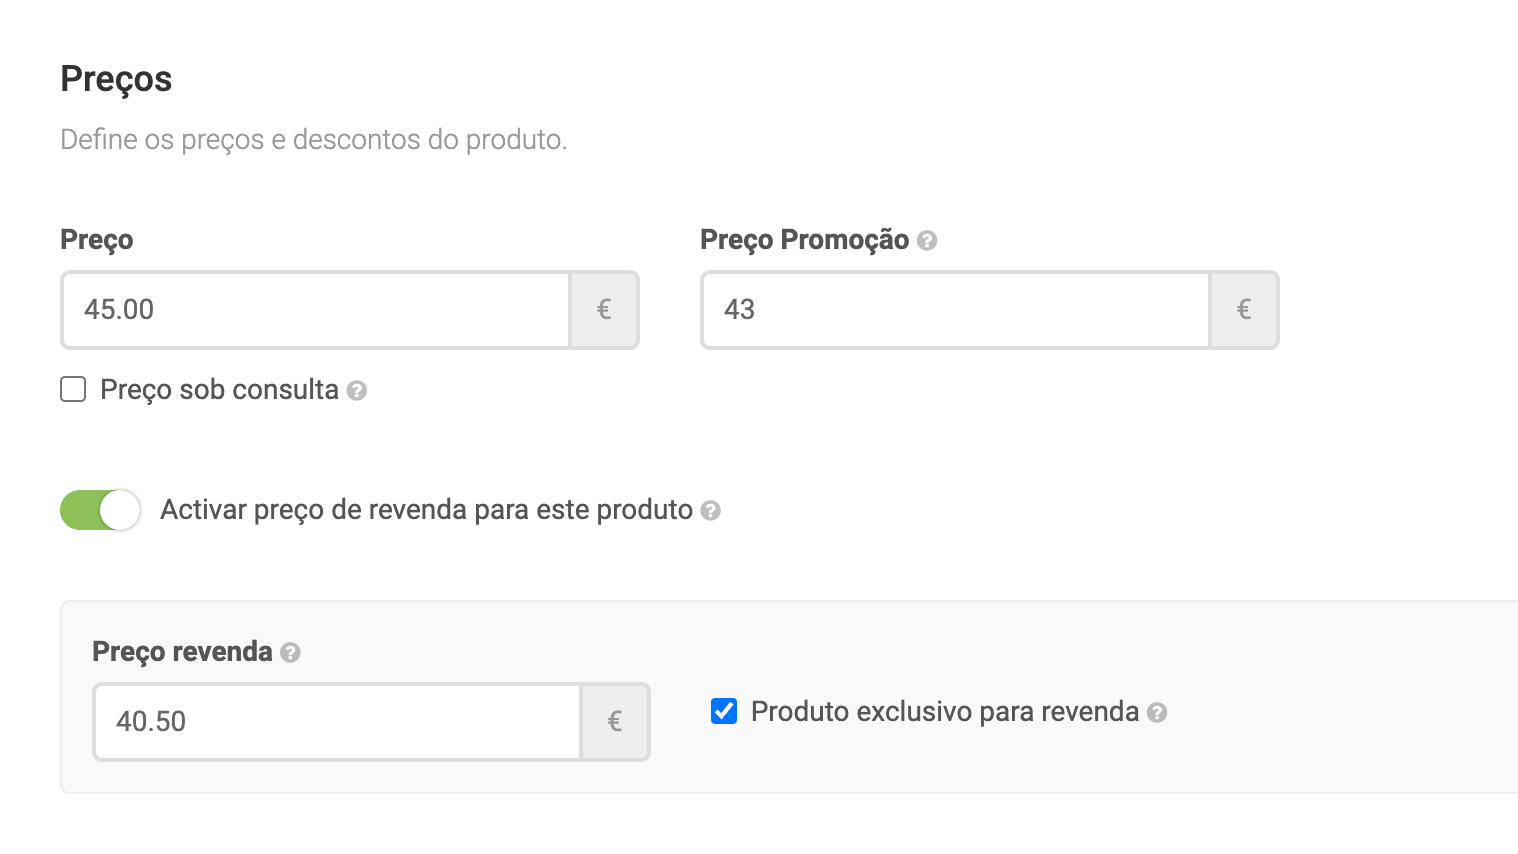This screenshot has height=854, width=1518.
Task: Open help for Produto exclusivo para revenda
Action: click(1157, 712)
